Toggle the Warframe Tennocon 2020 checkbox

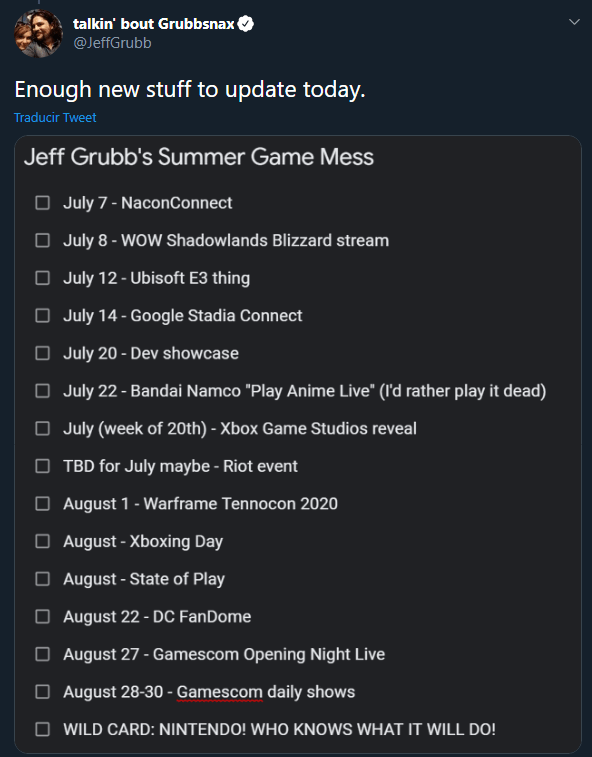(x=42, y=504)
